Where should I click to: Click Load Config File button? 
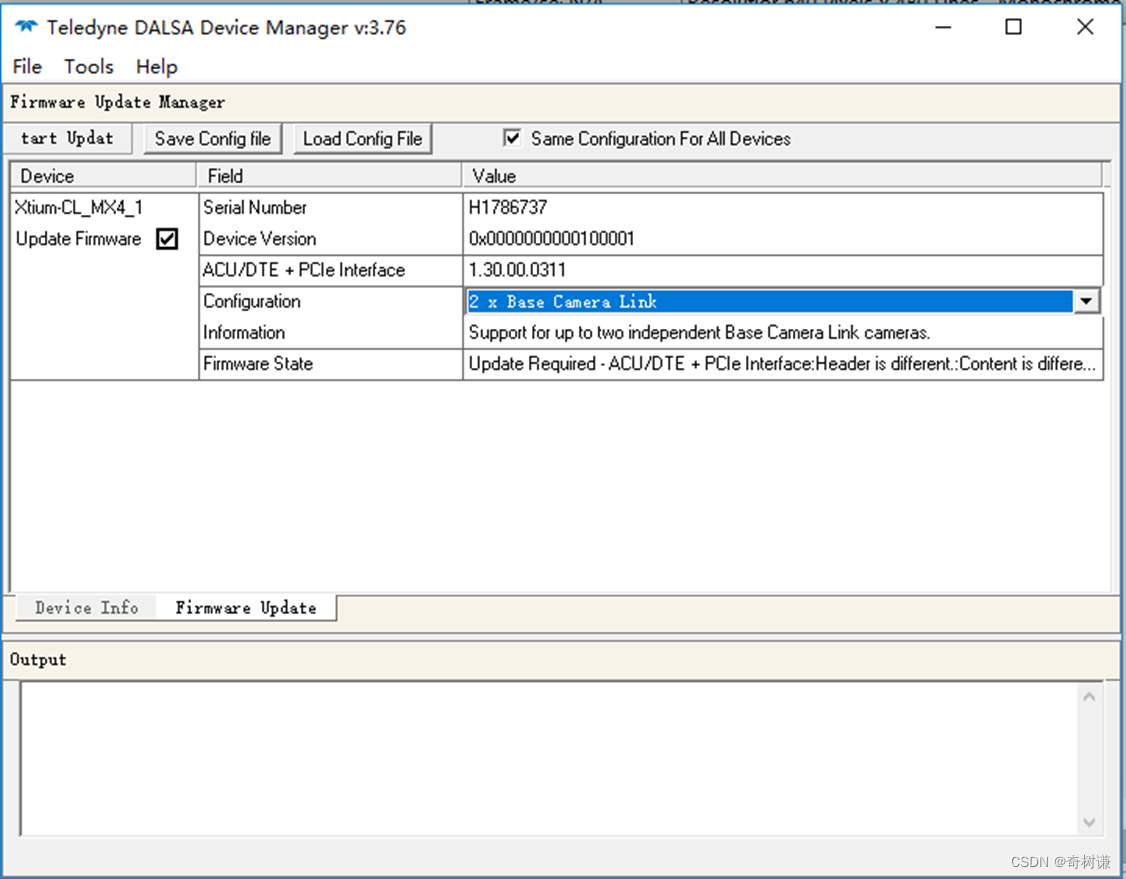tap(363, 139)
